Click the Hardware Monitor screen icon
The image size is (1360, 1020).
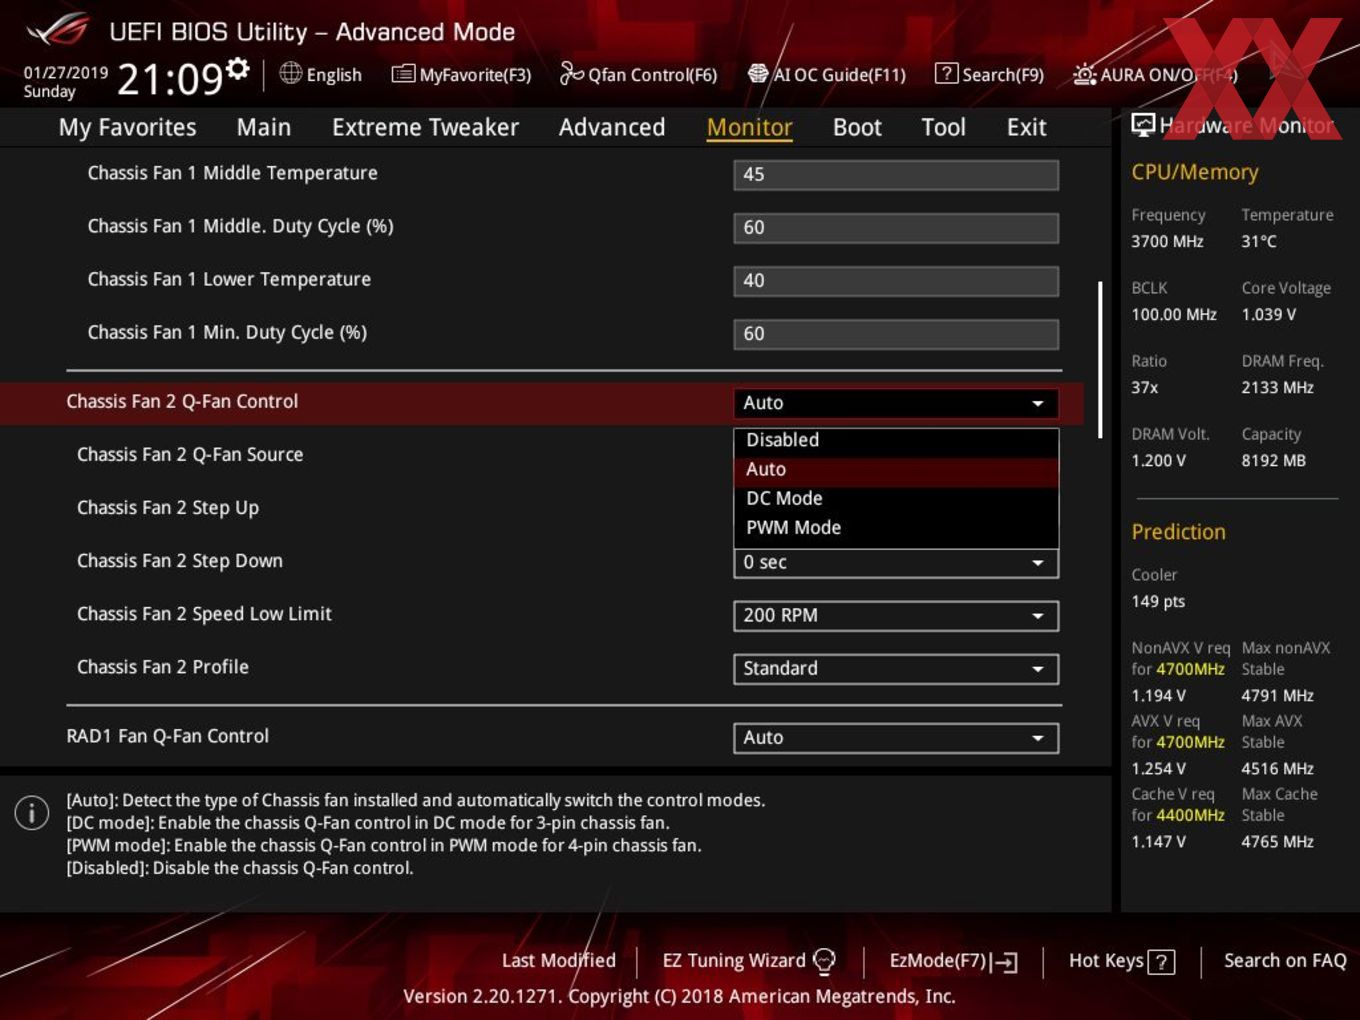pyautogui.click(x=1142, y=125)
